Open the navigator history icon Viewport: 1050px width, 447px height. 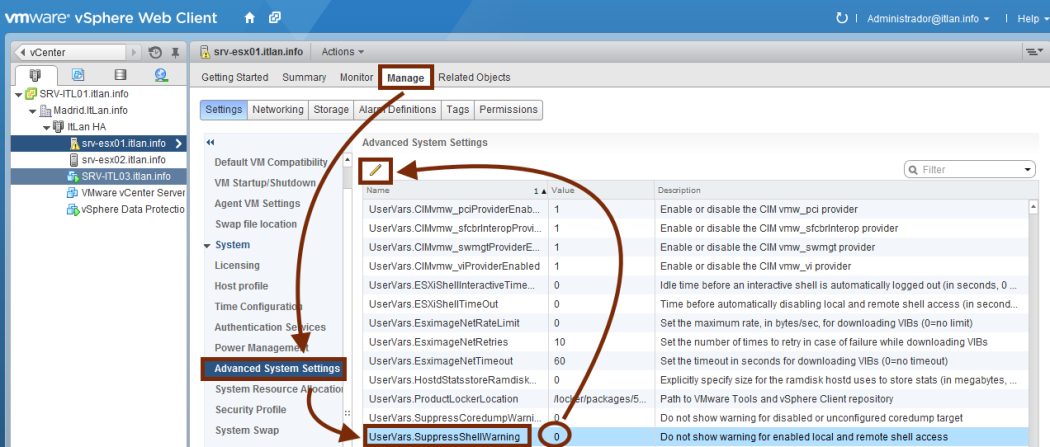155,52
